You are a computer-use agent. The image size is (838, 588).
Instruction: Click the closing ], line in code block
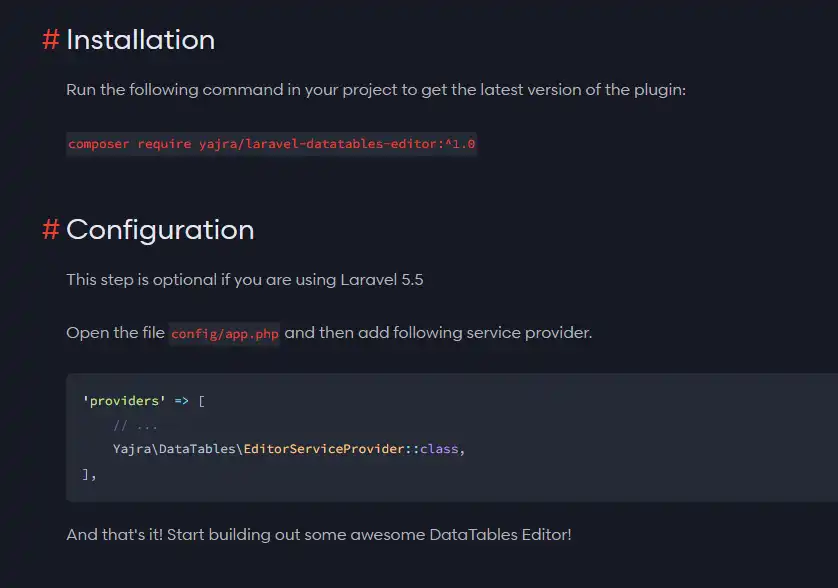[89, 474]
